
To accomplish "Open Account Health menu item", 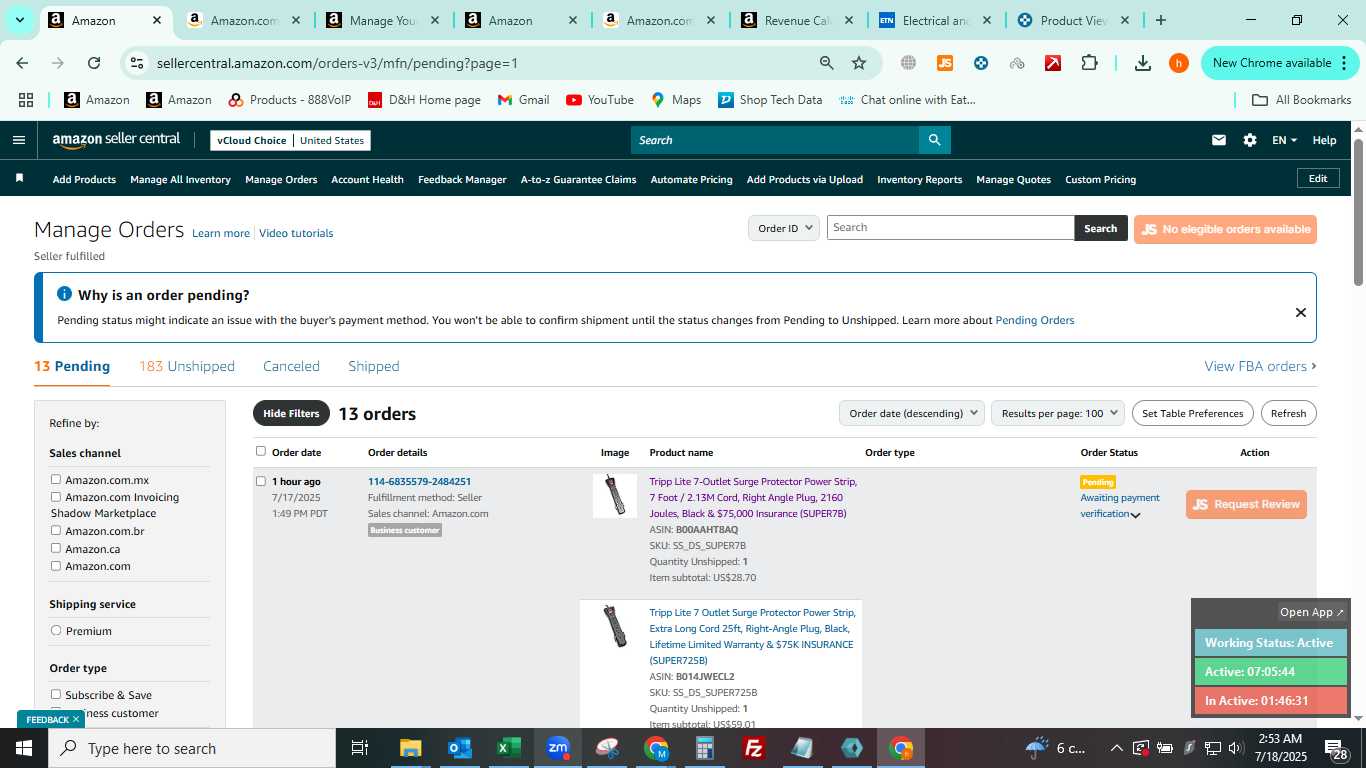I will (367, 179).
